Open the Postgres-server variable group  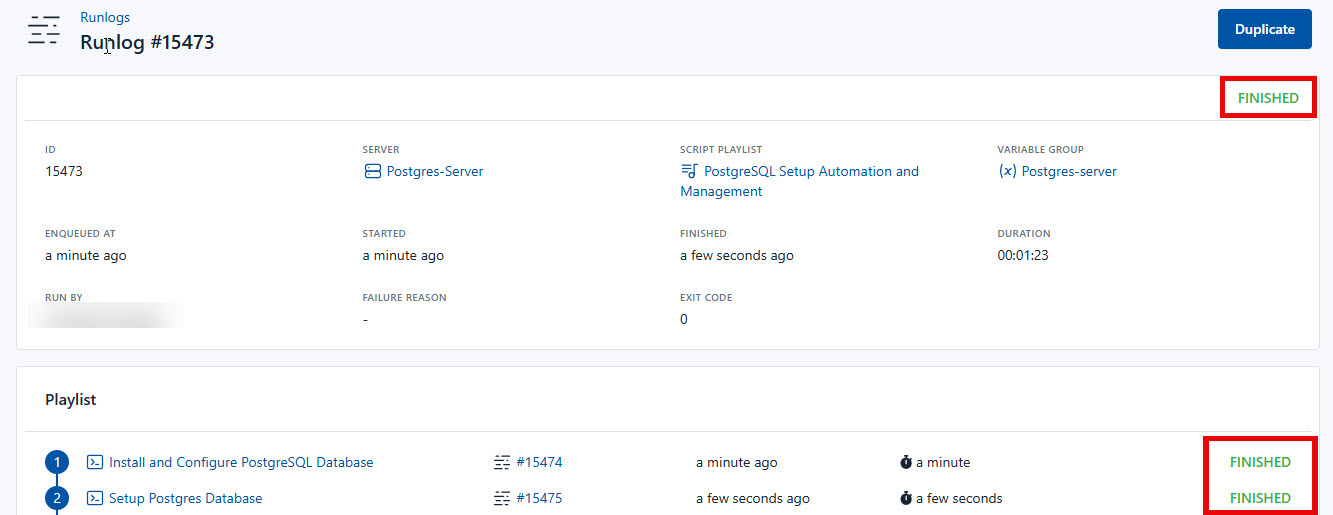tap(1068, 172)
